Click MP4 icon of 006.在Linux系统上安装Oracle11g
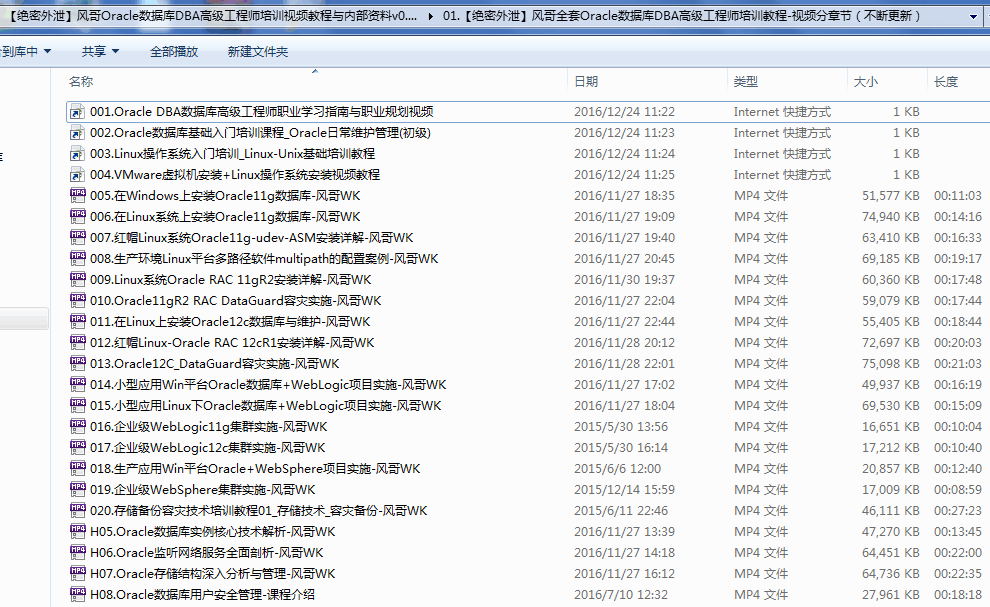 tap(77, 216)
